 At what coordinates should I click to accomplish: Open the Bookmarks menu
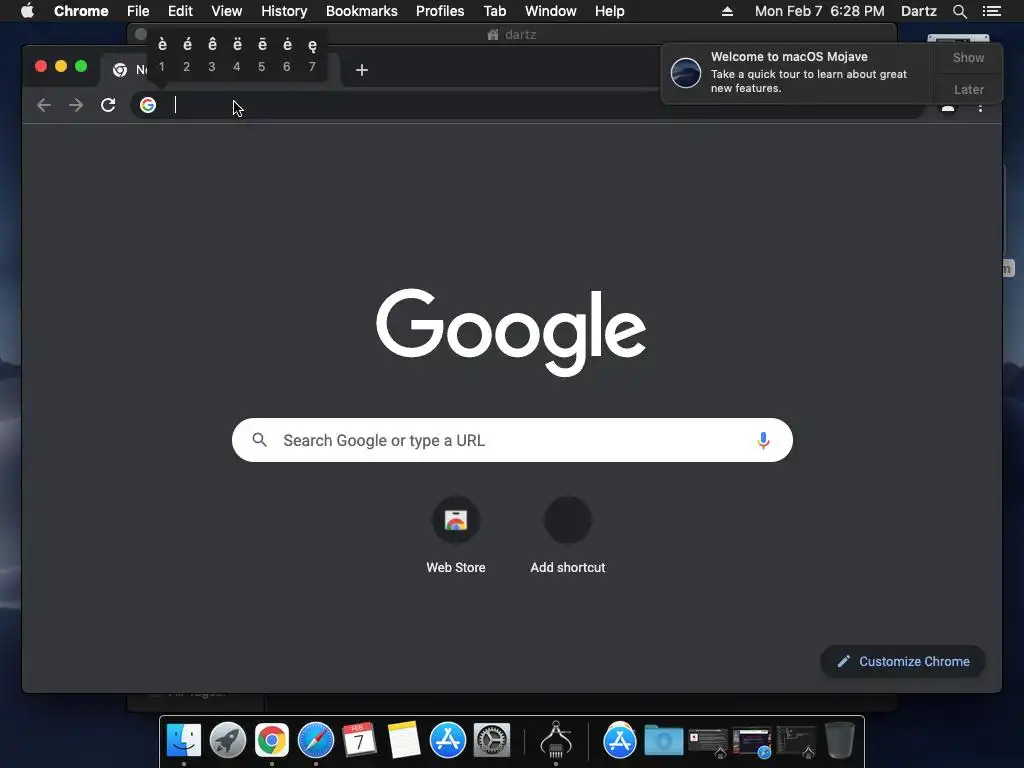[362, 11]
